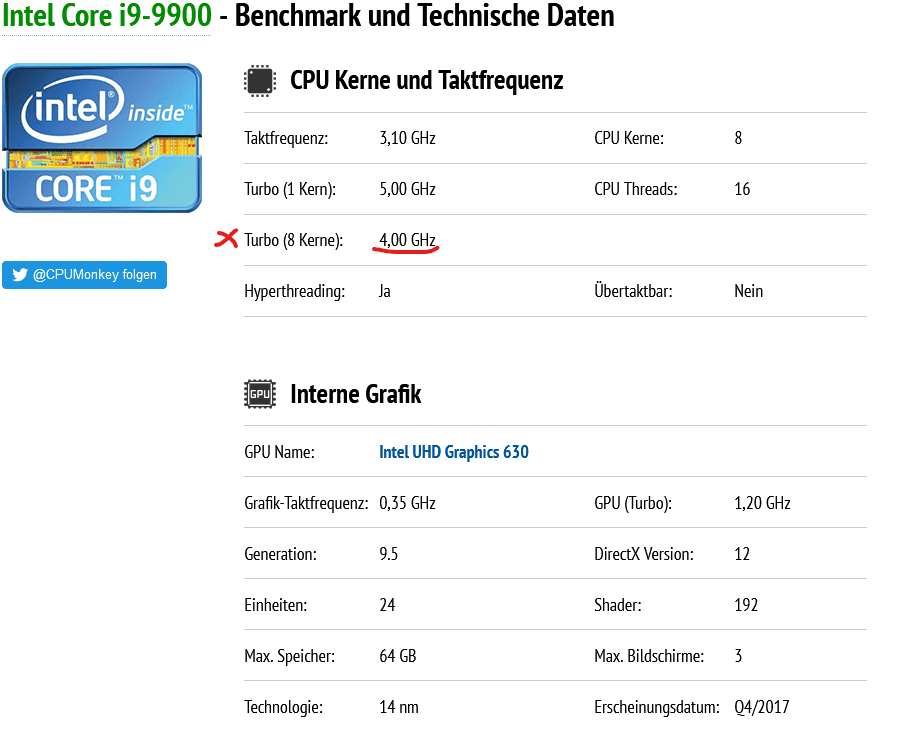Click the Interne Grafik section heading
The image size is (912, 730).
pos(355,394)
